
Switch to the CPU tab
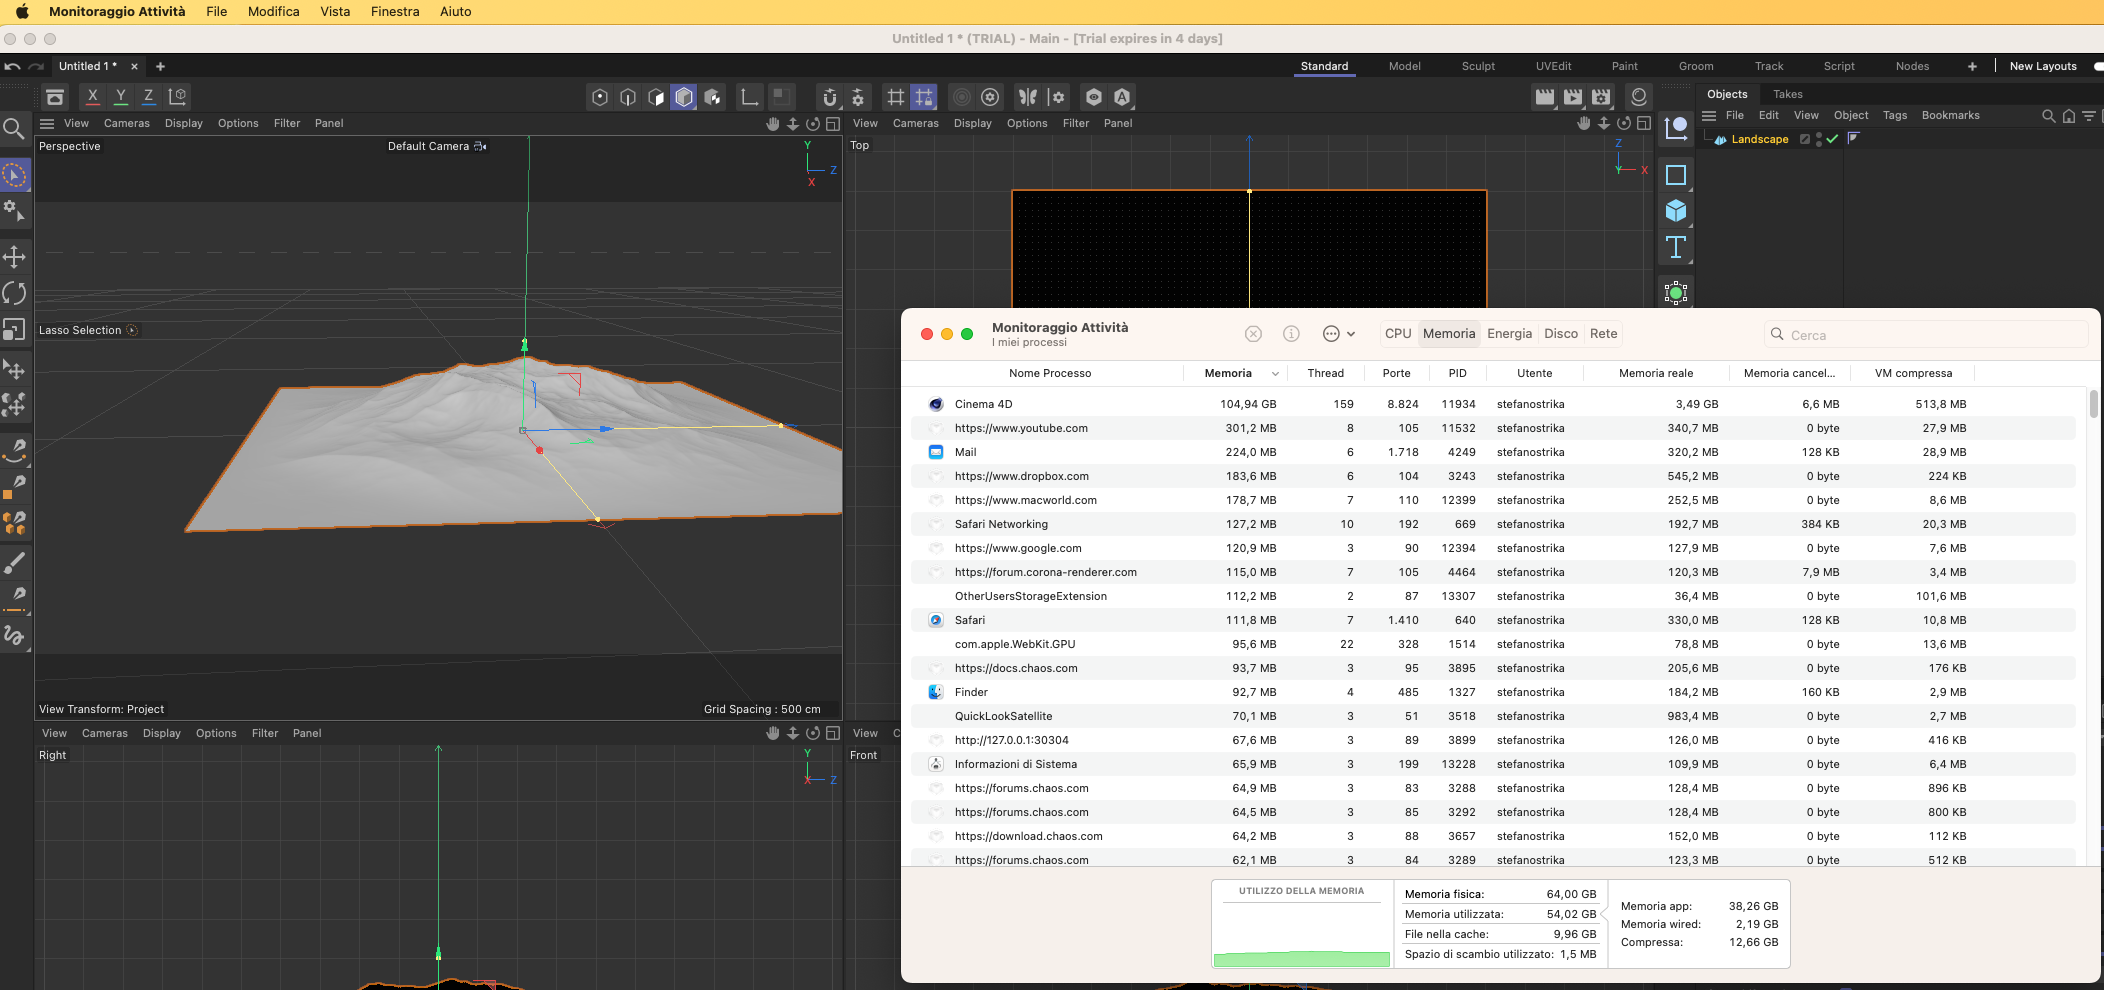point(1397,334)
